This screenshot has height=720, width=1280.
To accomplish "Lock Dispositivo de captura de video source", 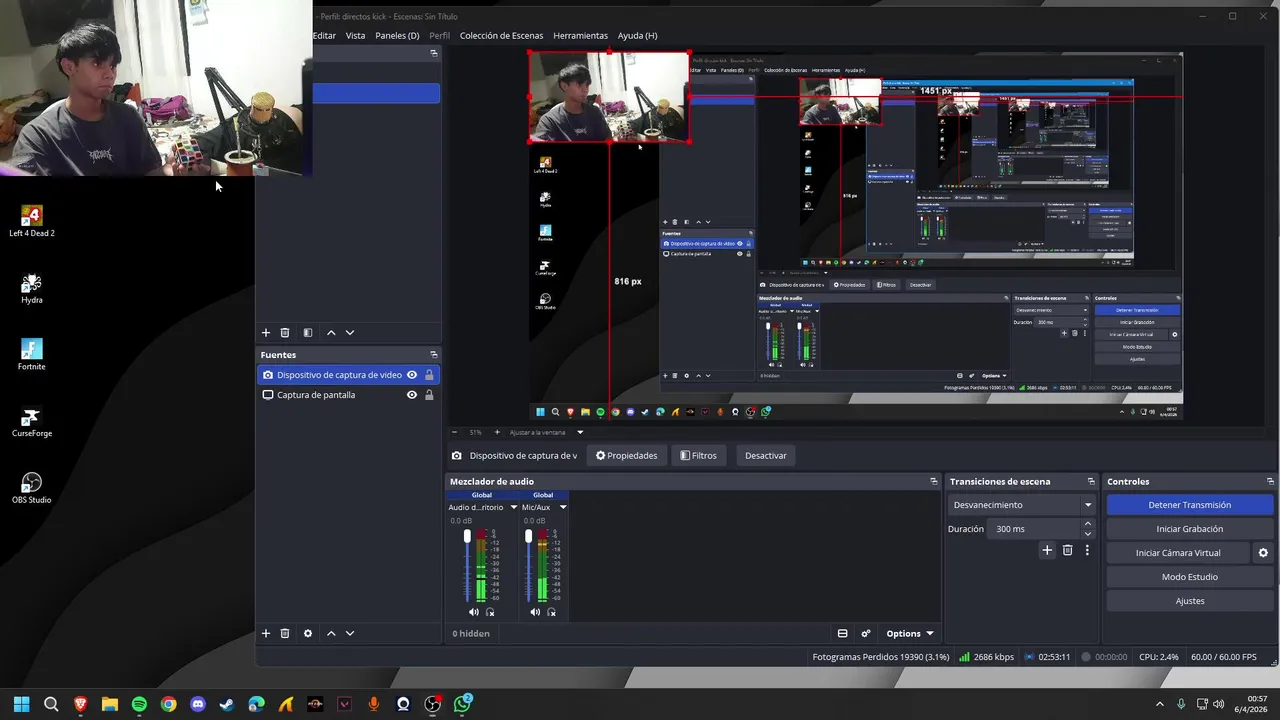I will click(x=429, y=375).
